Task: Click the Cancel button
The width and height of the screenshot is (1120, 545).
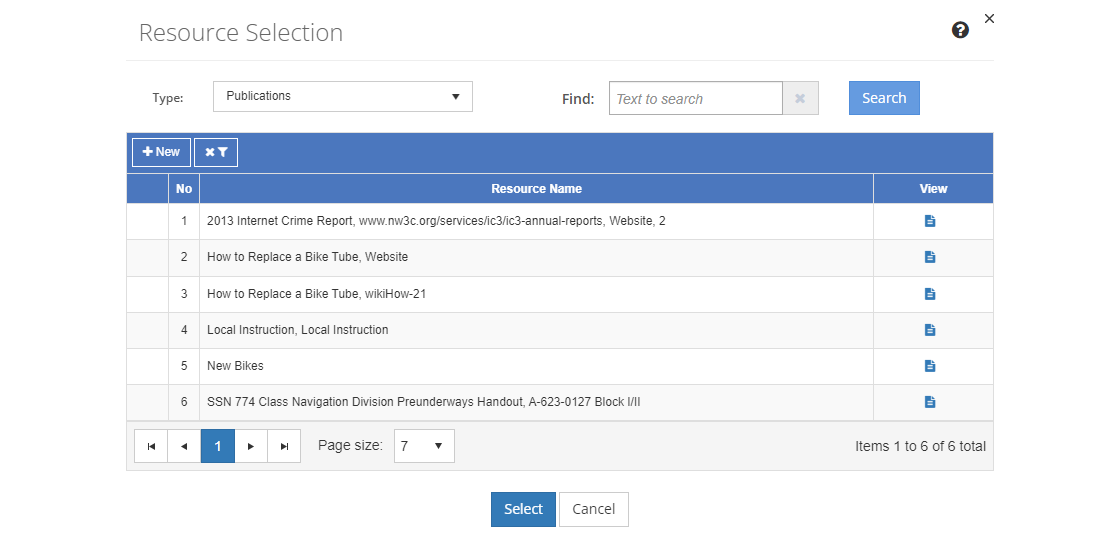Action: point(594,509)
